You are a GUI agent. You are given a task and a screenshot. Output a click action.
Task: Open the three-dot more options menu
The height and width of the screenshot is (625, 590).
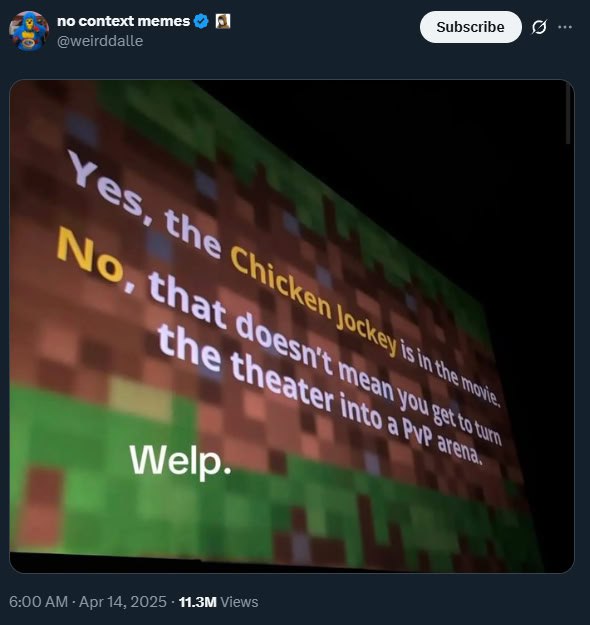[565, 27]
